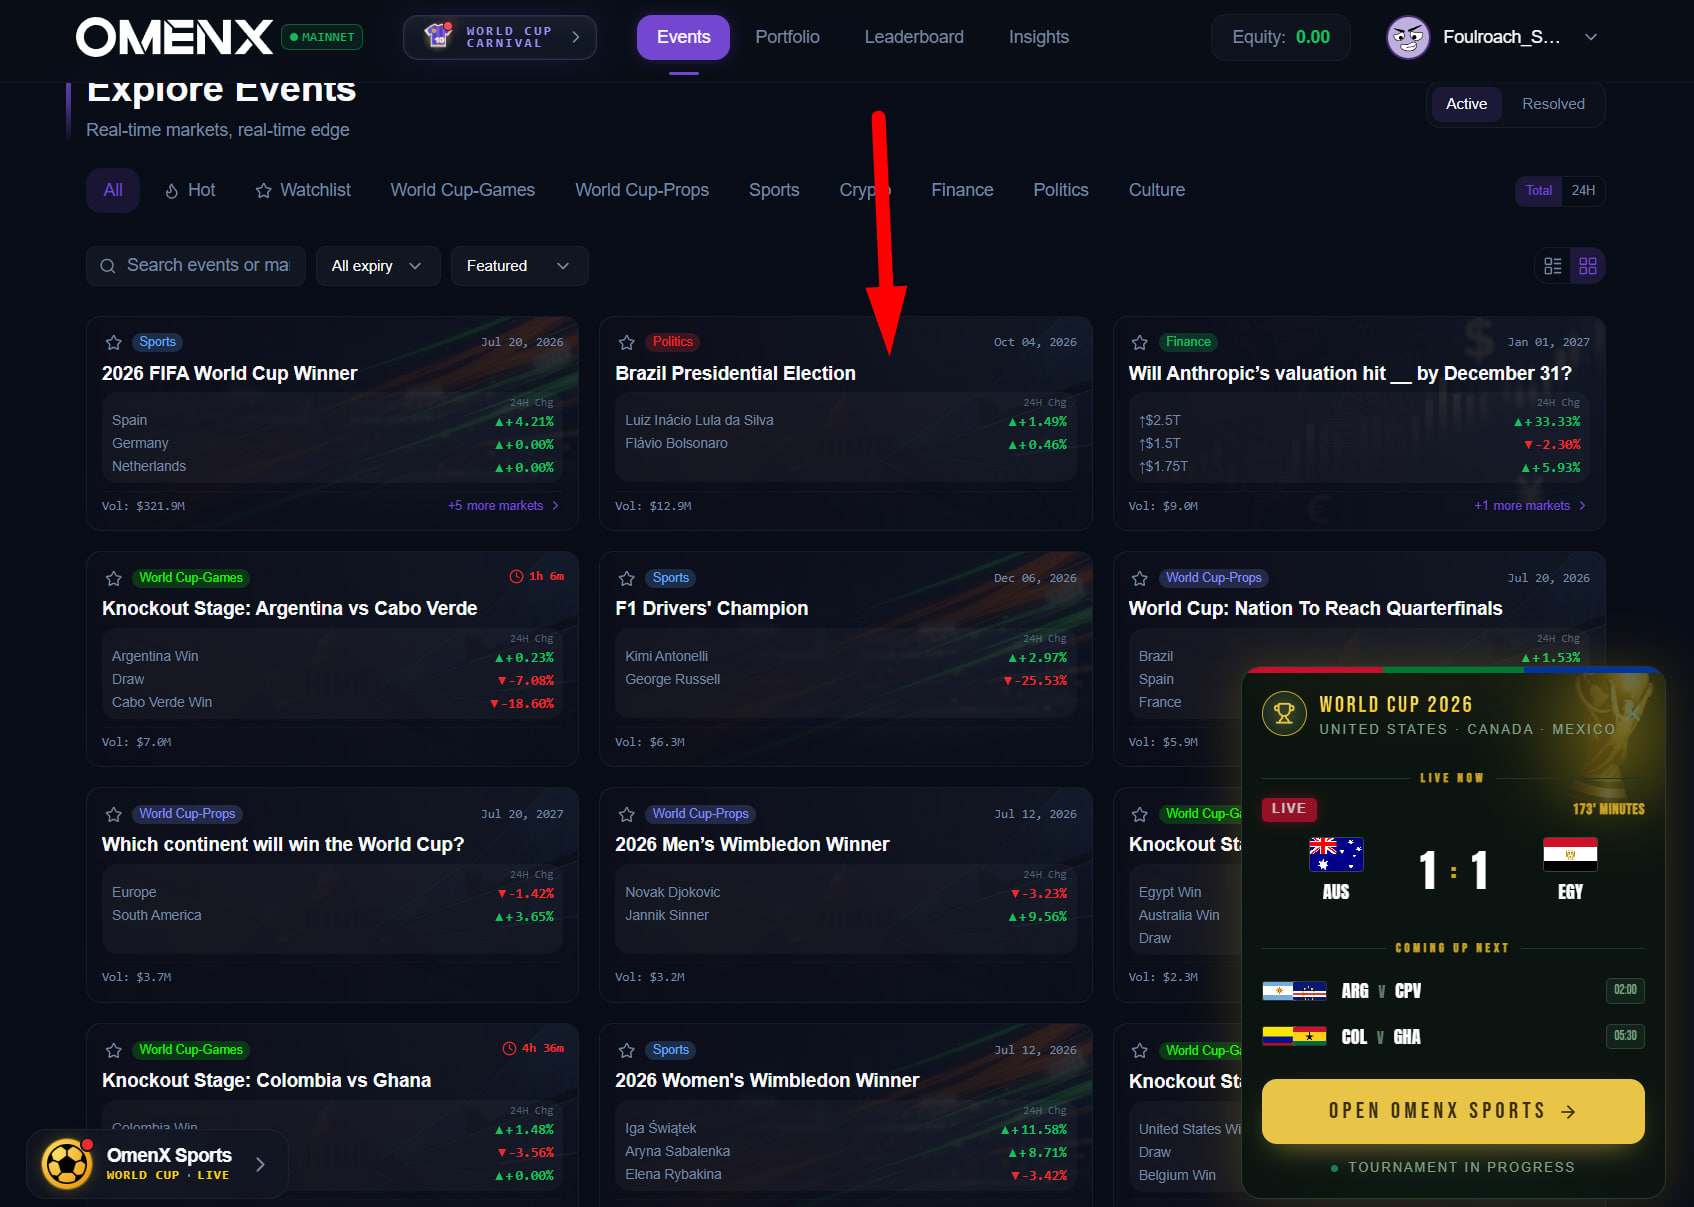This screenshot has height=1207, width=1694.
Task: Toggle volume to Total
Action: (x=1539, y=190)
